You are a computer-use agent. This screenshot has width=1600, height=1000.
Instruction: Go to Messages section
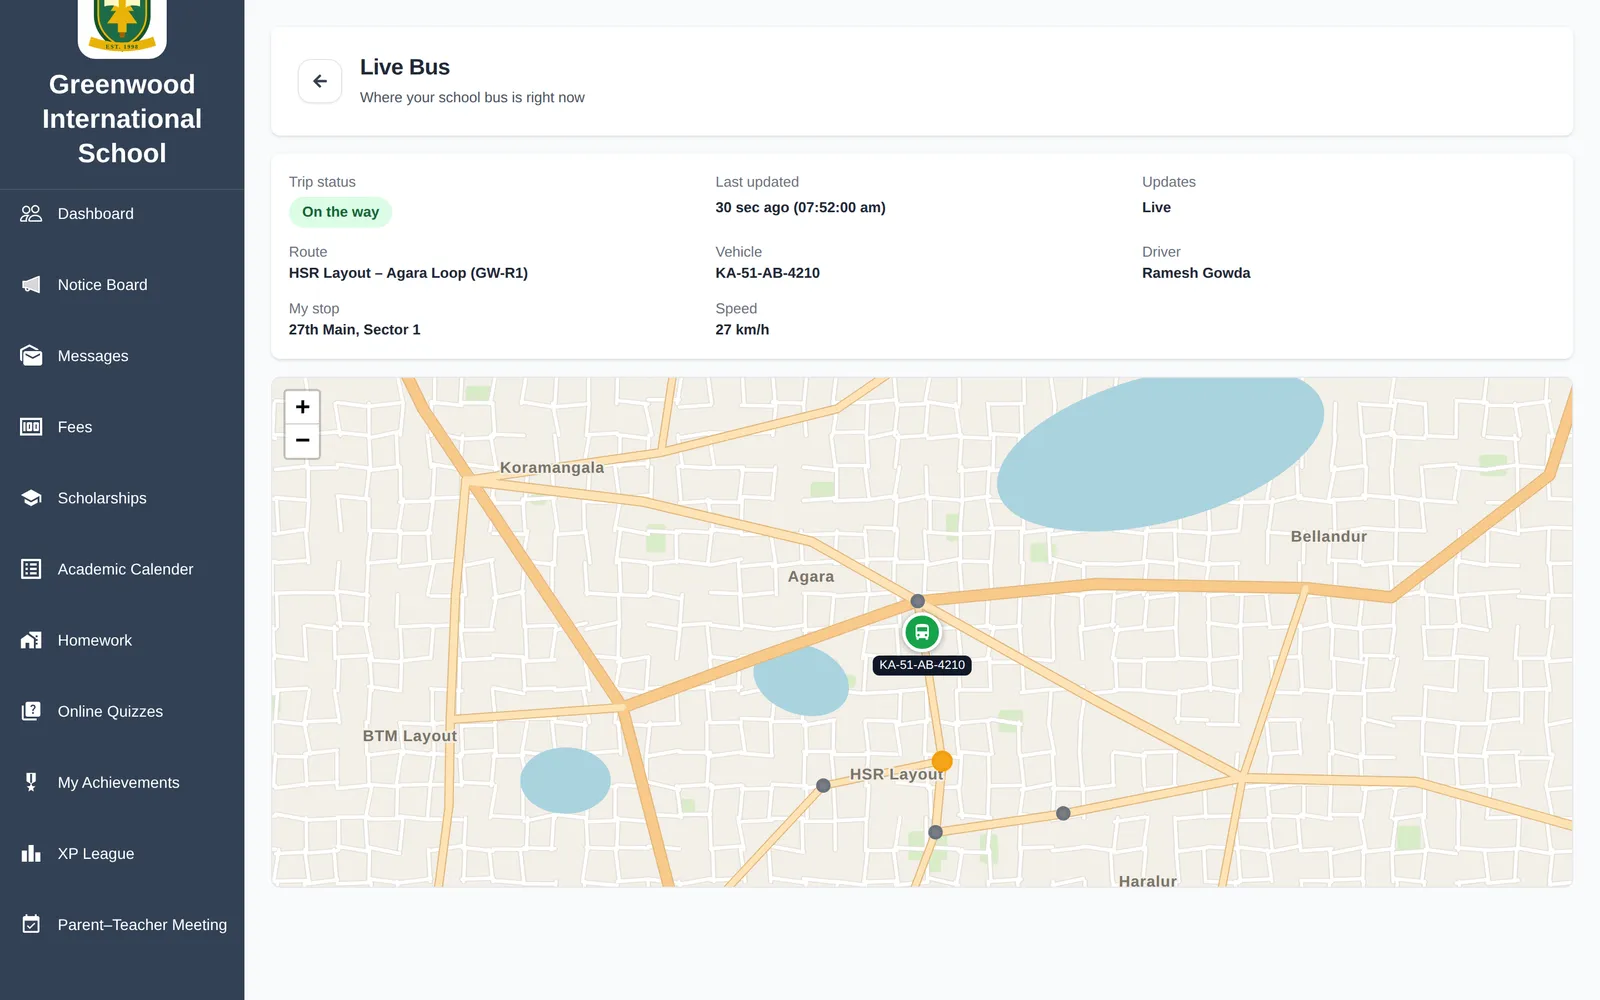click(122, 356)
